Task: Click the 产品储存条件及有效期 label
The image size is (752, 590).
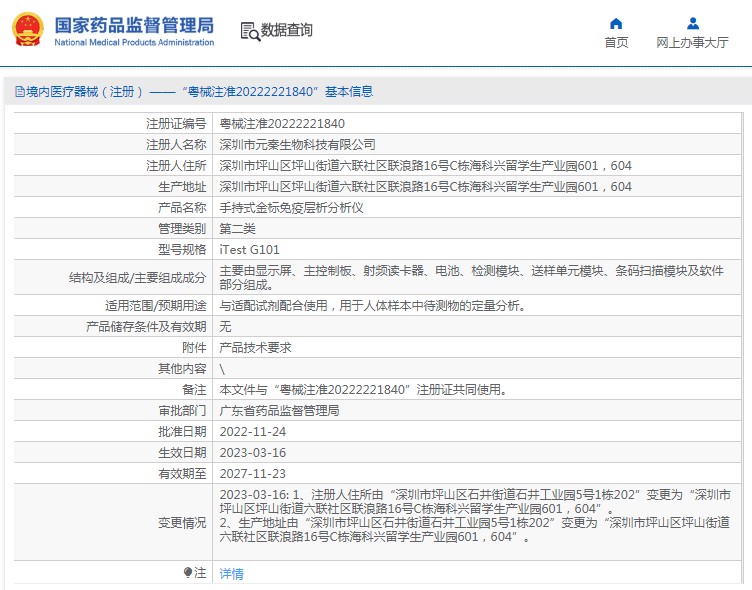Action: 146,327
